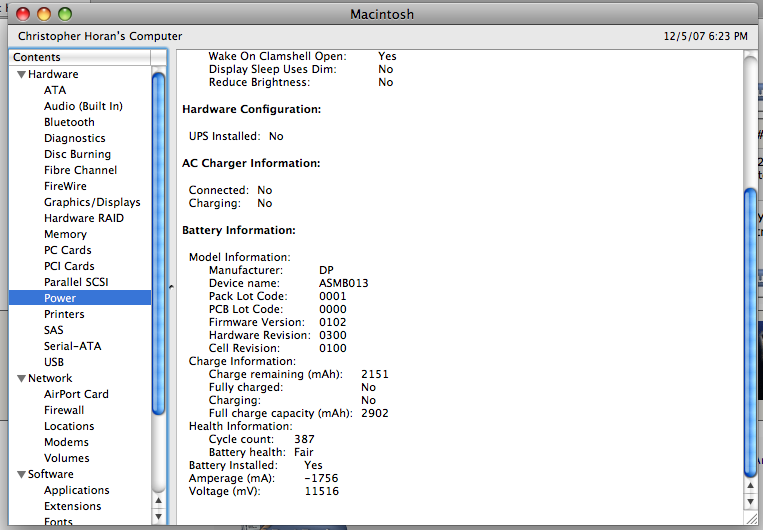Click sidebar scrollbar up arrow
This screenshot has width=763, height=530.
(159, 501)
